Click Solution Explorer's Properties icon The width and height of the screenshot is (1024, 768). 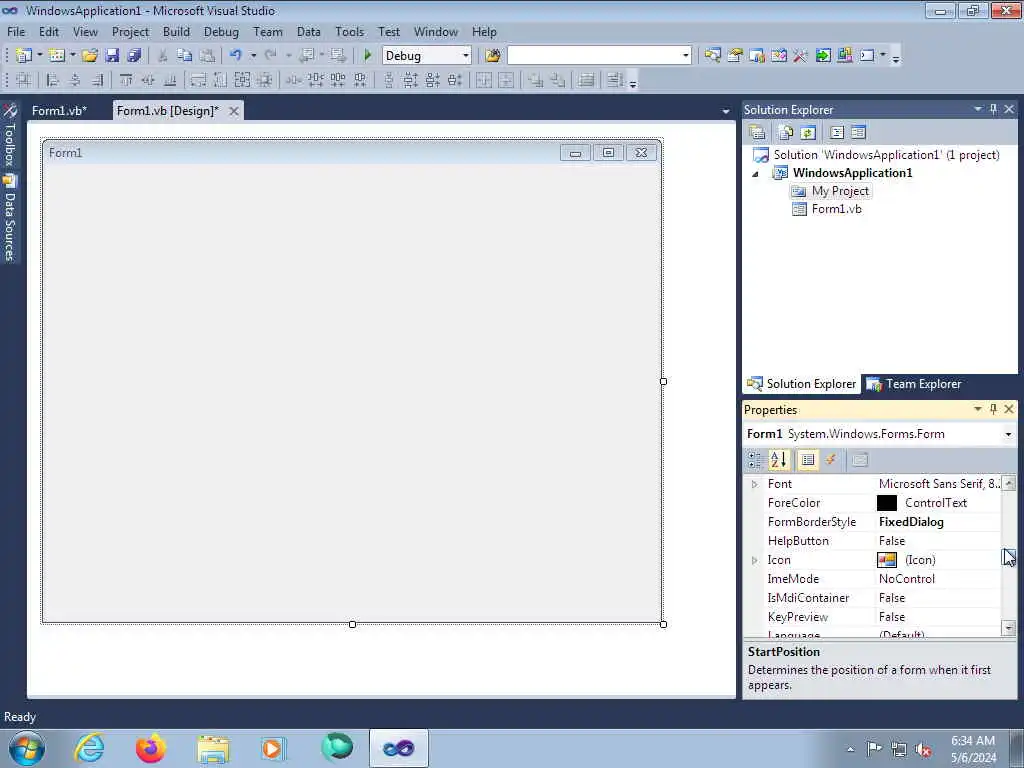coord(758,133)
